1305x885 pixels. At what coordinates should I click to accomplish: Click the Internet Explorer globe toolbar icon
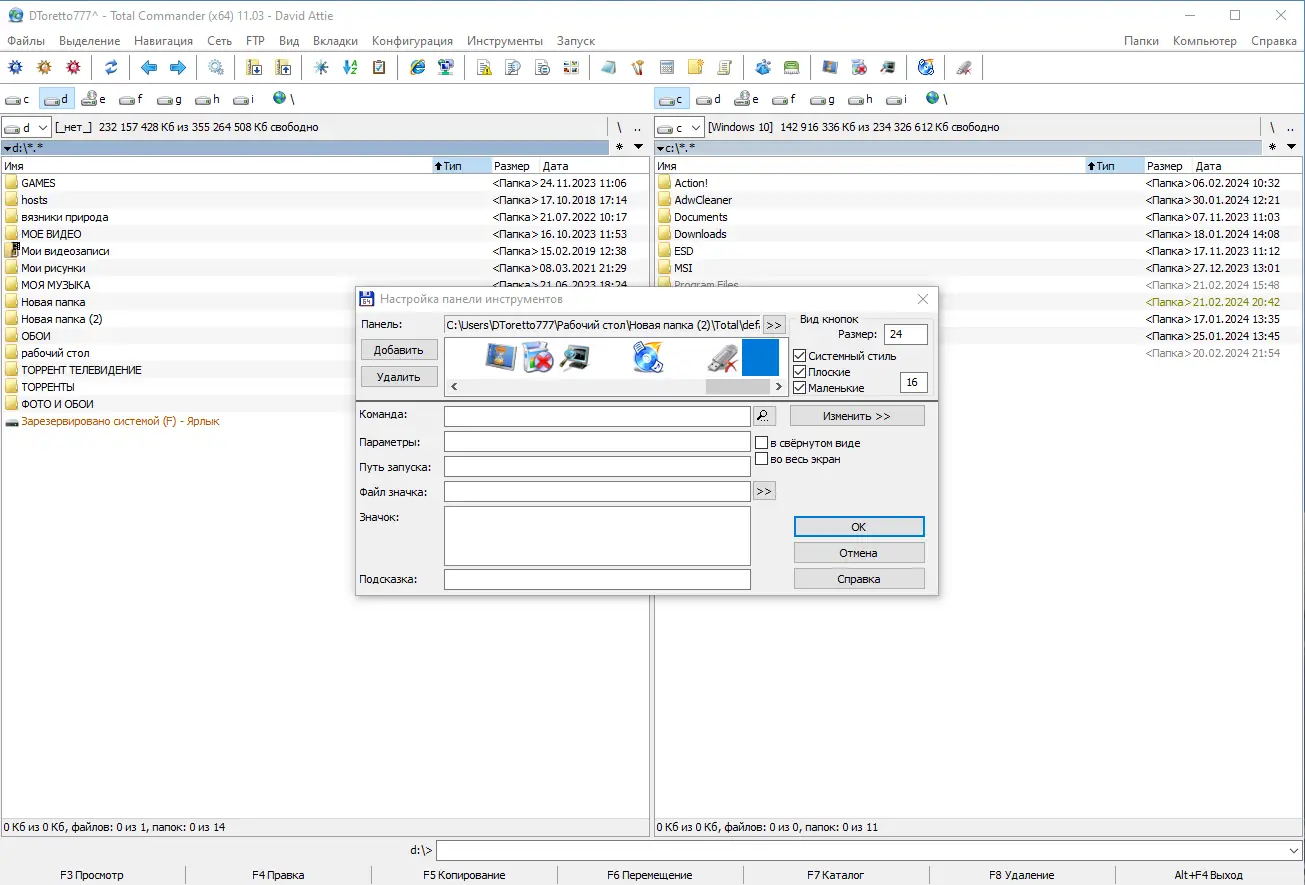click(417, 67)
